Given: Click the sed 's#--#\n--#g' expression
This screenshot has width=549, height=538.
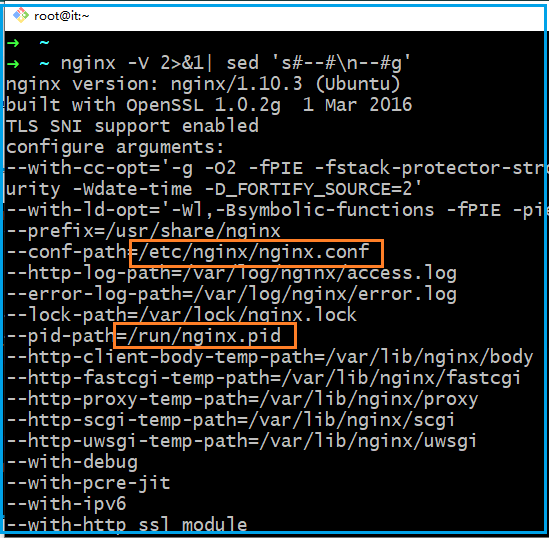Looking at the screenshot, I should [318, 63].
